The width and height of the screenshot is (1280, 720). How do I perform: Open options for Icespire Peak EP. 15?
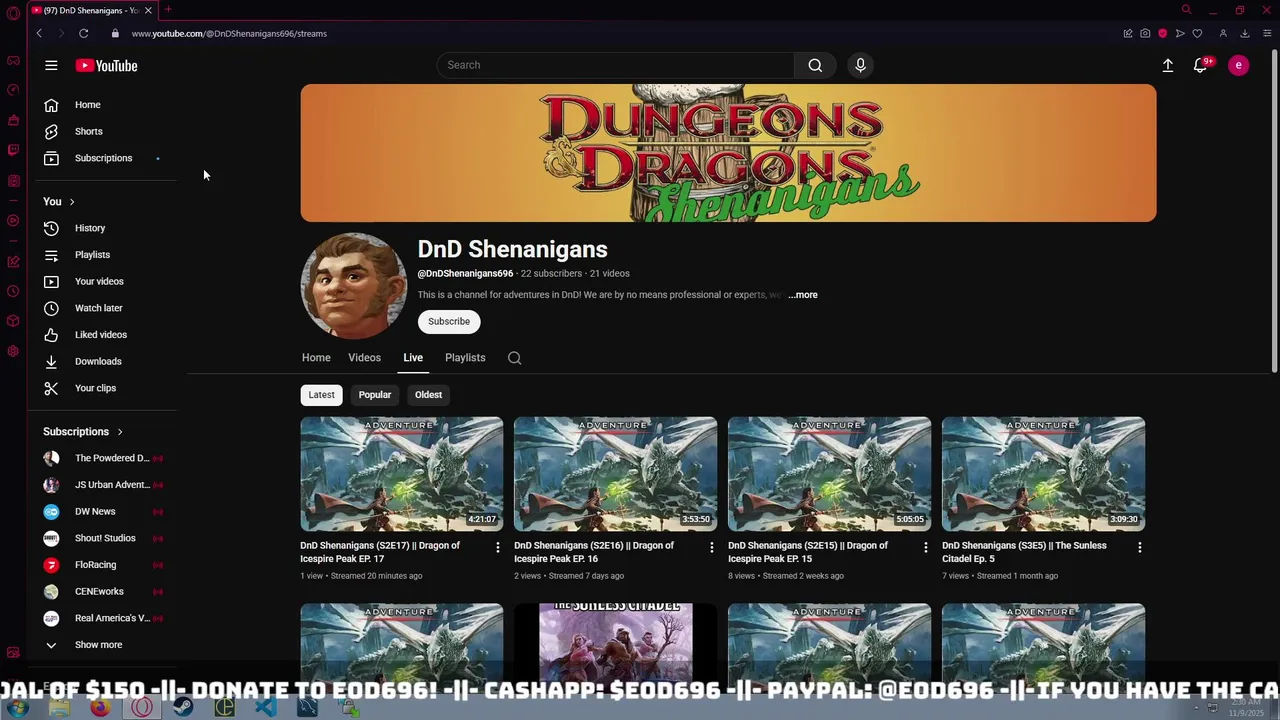point(925,547)
